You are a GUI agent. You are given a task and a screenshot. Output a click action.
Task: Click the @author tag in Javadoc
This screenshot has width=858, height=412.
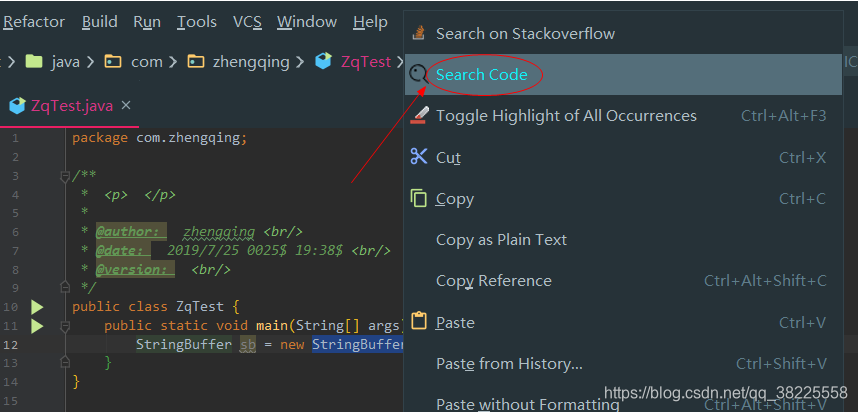(131, 232)
